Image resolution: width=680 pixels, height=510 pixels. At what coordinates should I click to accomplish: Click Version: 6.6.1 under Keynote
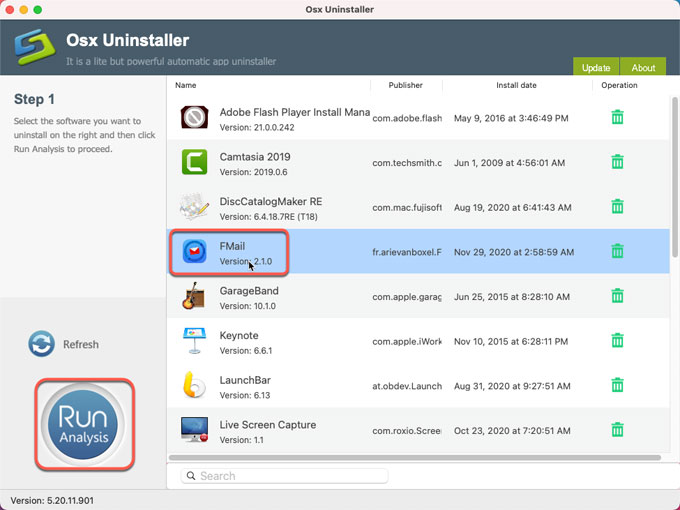pos(246,351)
